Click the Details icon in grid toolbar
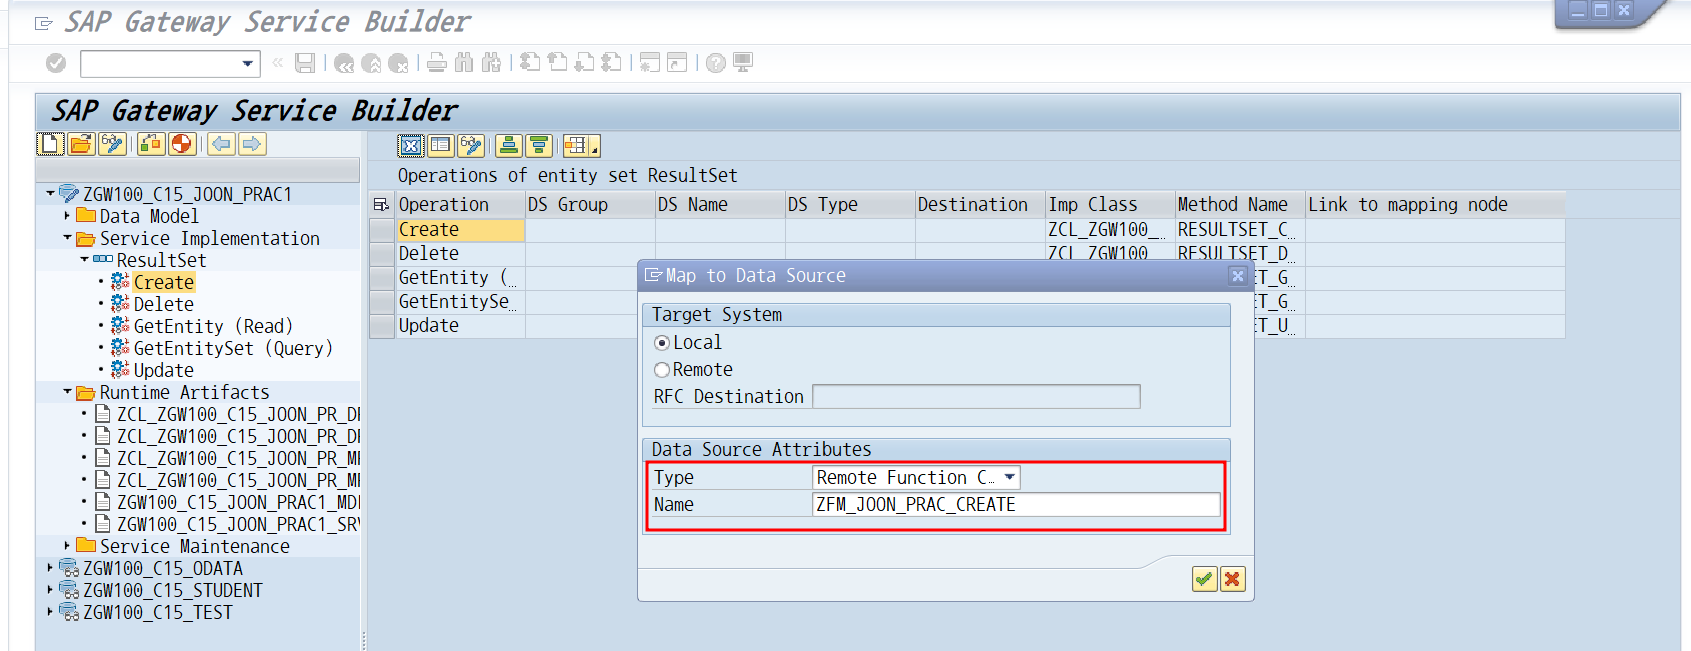 point(440,146)
